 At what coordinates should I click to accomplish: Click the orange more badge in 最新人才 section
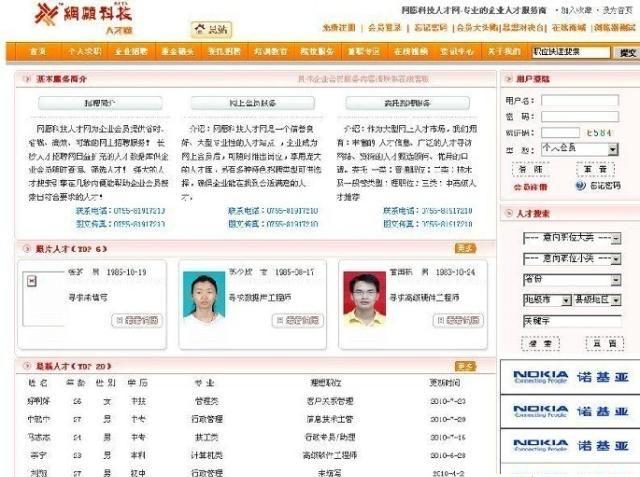click(465, 366)
